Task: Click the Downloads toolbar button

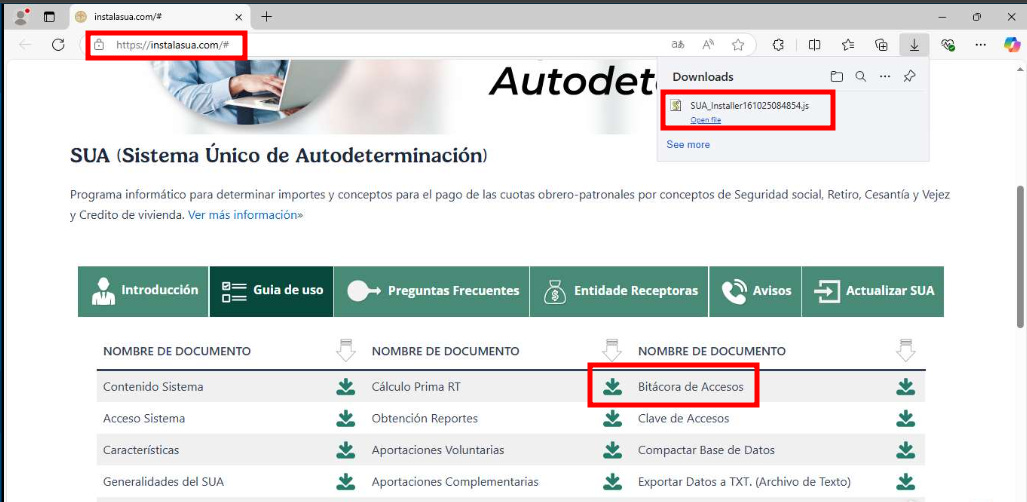Action: click(x=914, y=45)
